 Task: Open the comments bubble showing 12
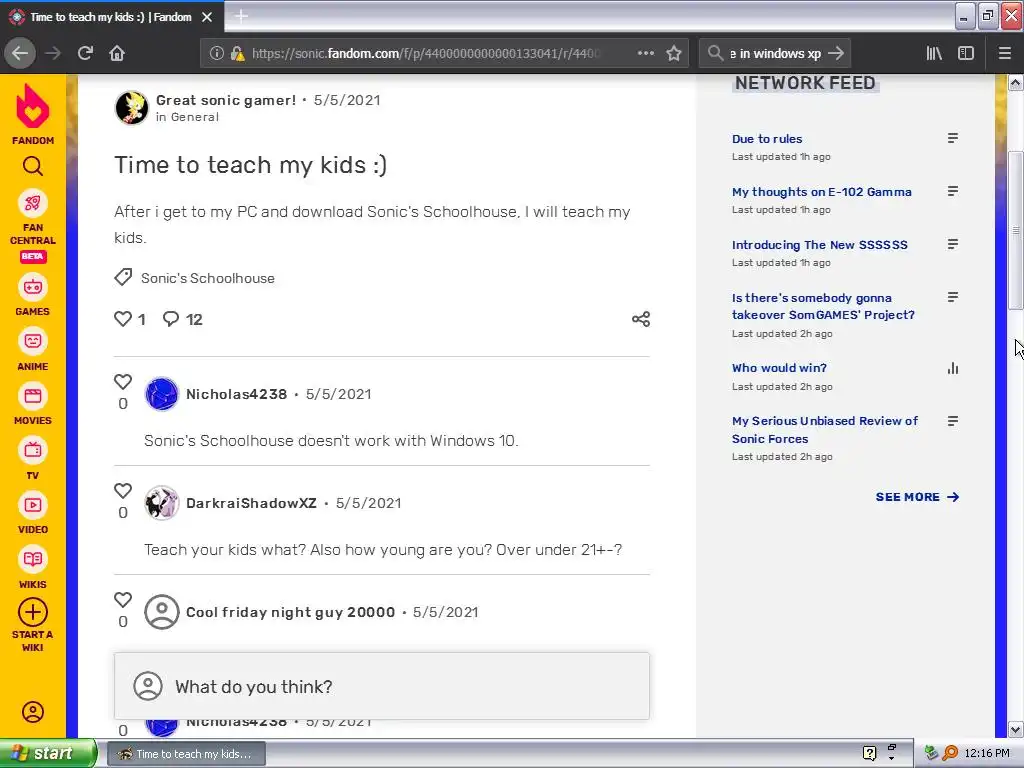click(171, 319)
